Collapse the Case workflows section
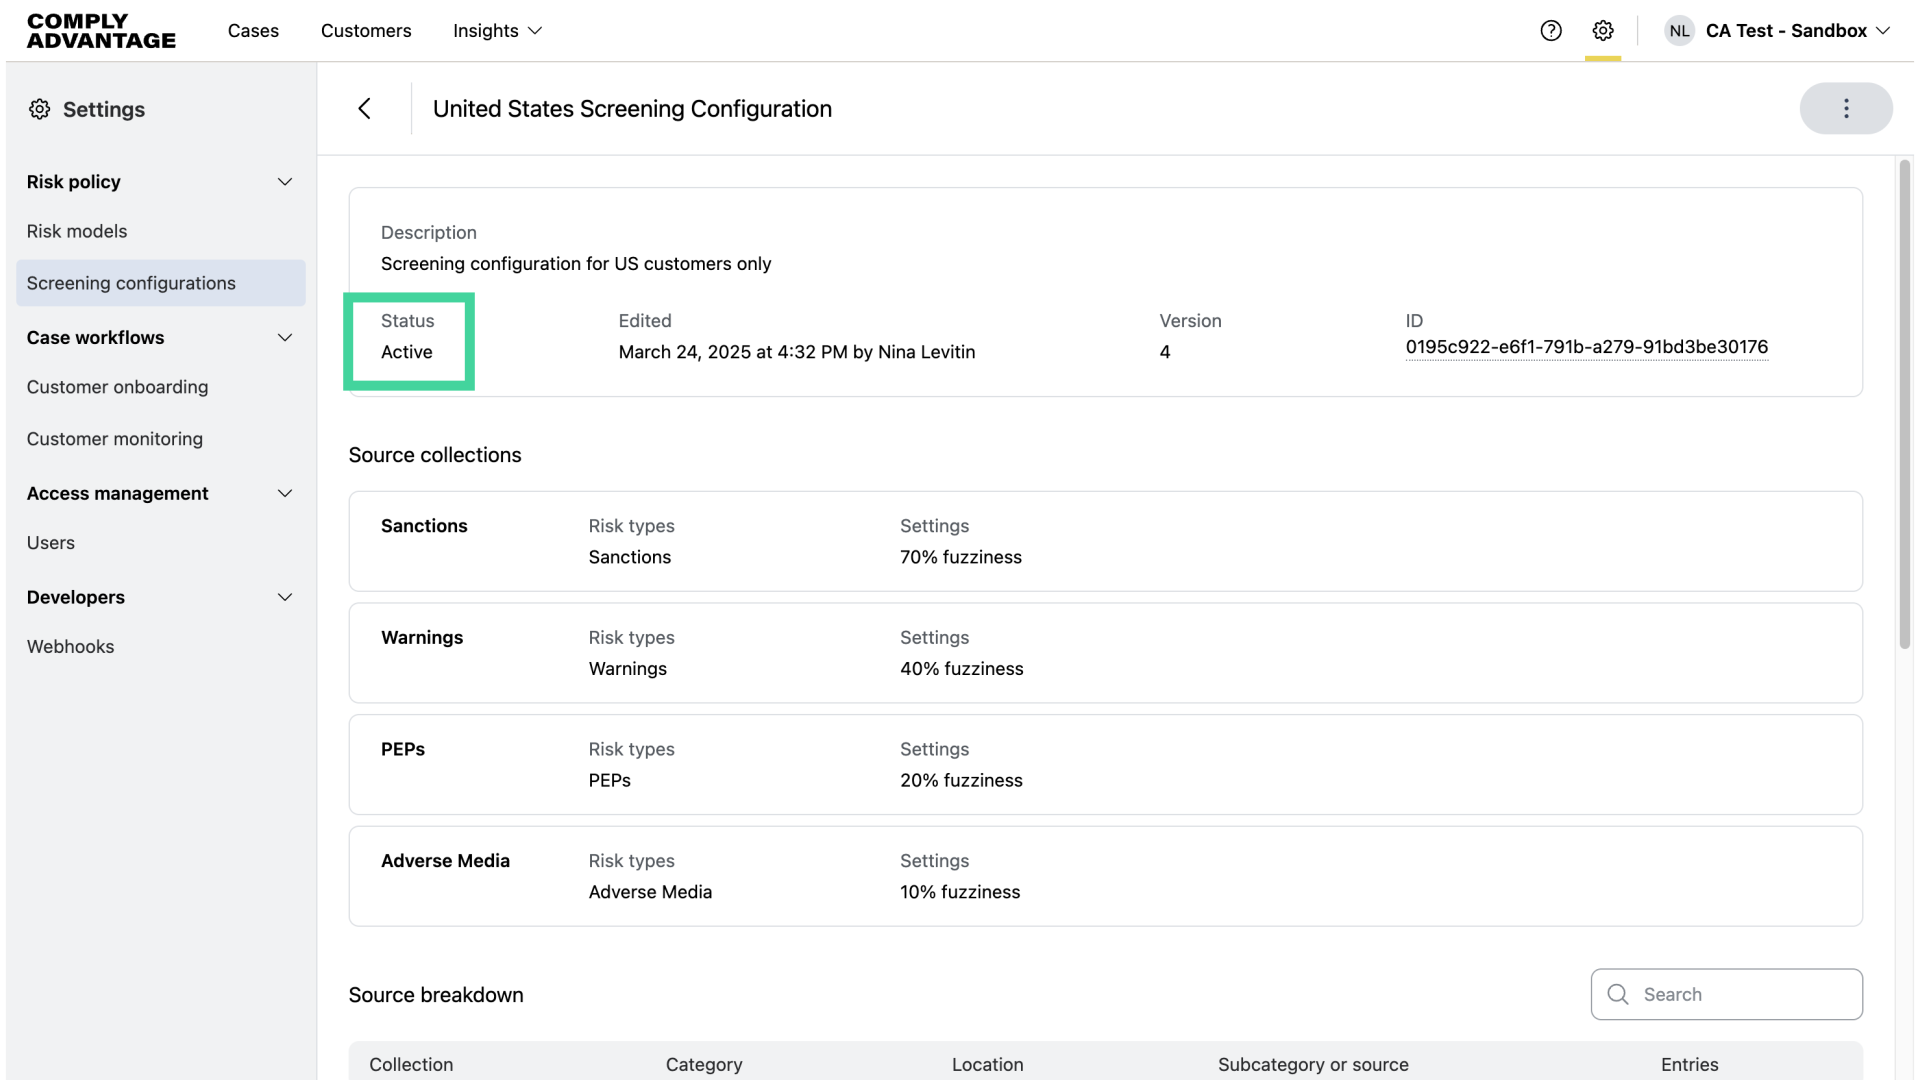This screenshot has width=1920, height=1080. tap(285, 338)
